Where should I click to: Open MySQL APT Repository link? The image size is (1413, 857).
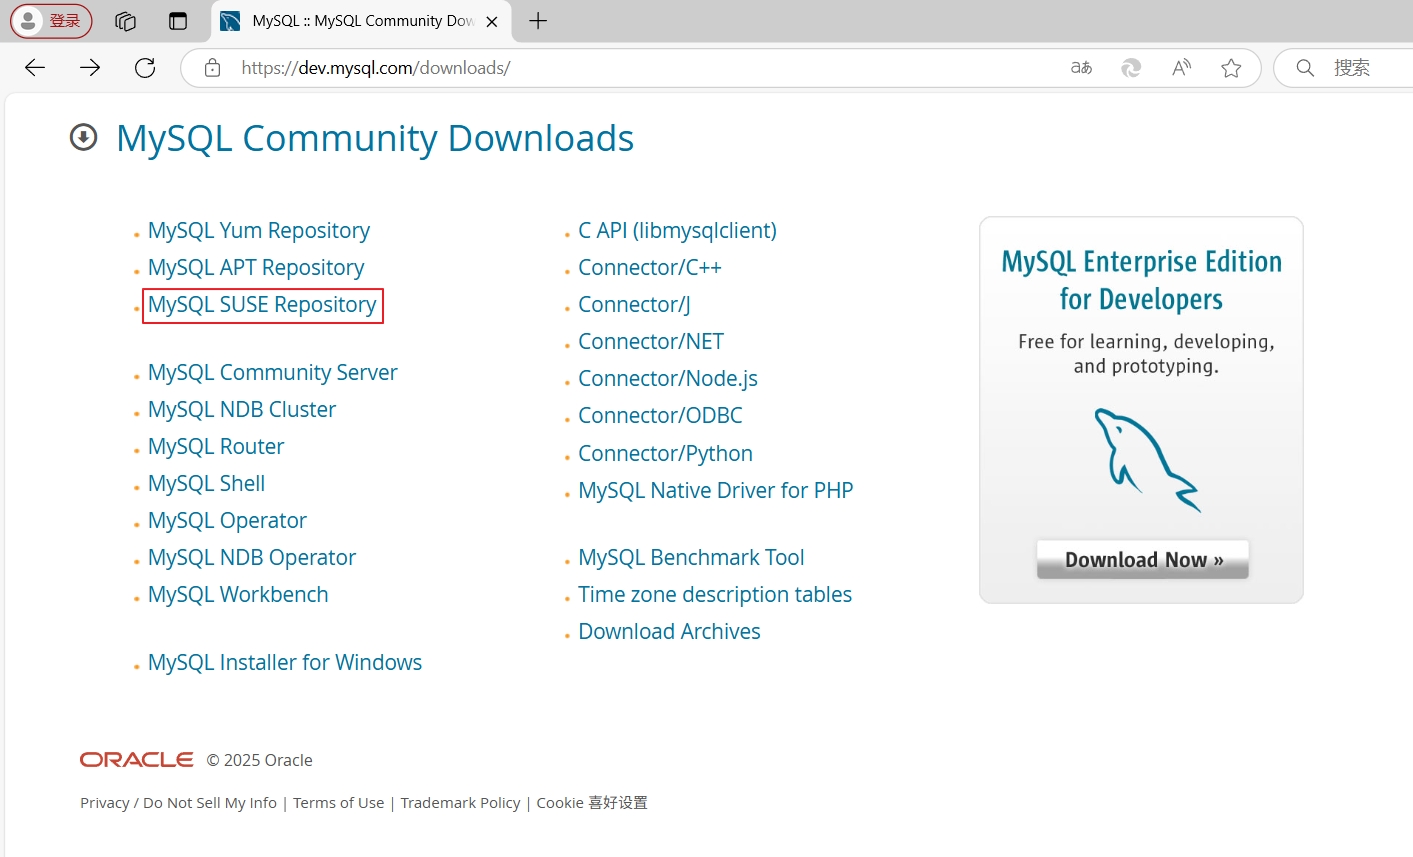(256, 268)
